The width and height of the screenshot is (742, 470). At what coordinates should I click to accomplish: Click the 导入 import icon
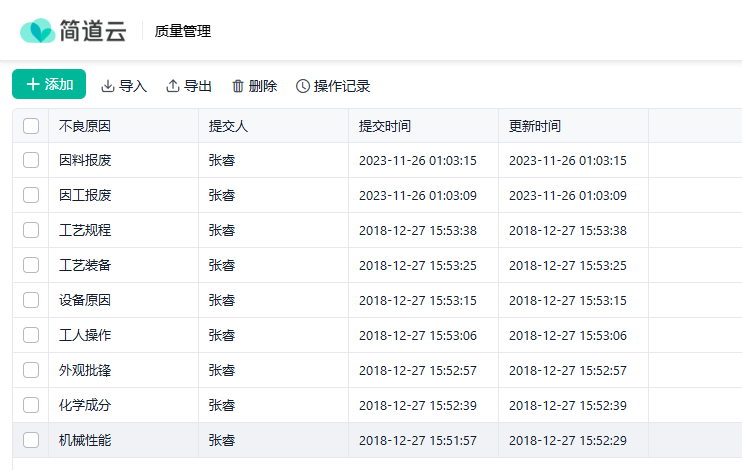108,86
